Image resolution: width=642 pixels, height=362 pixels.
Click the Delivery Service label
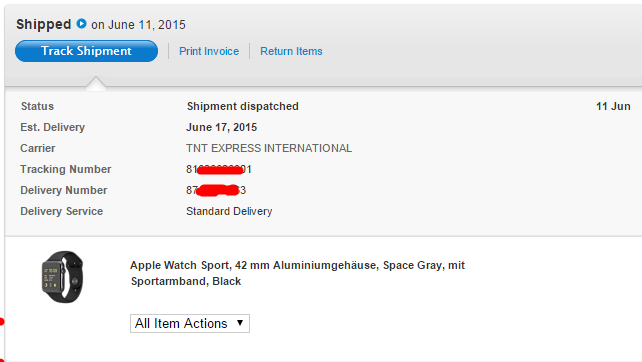tap(62, 211)
